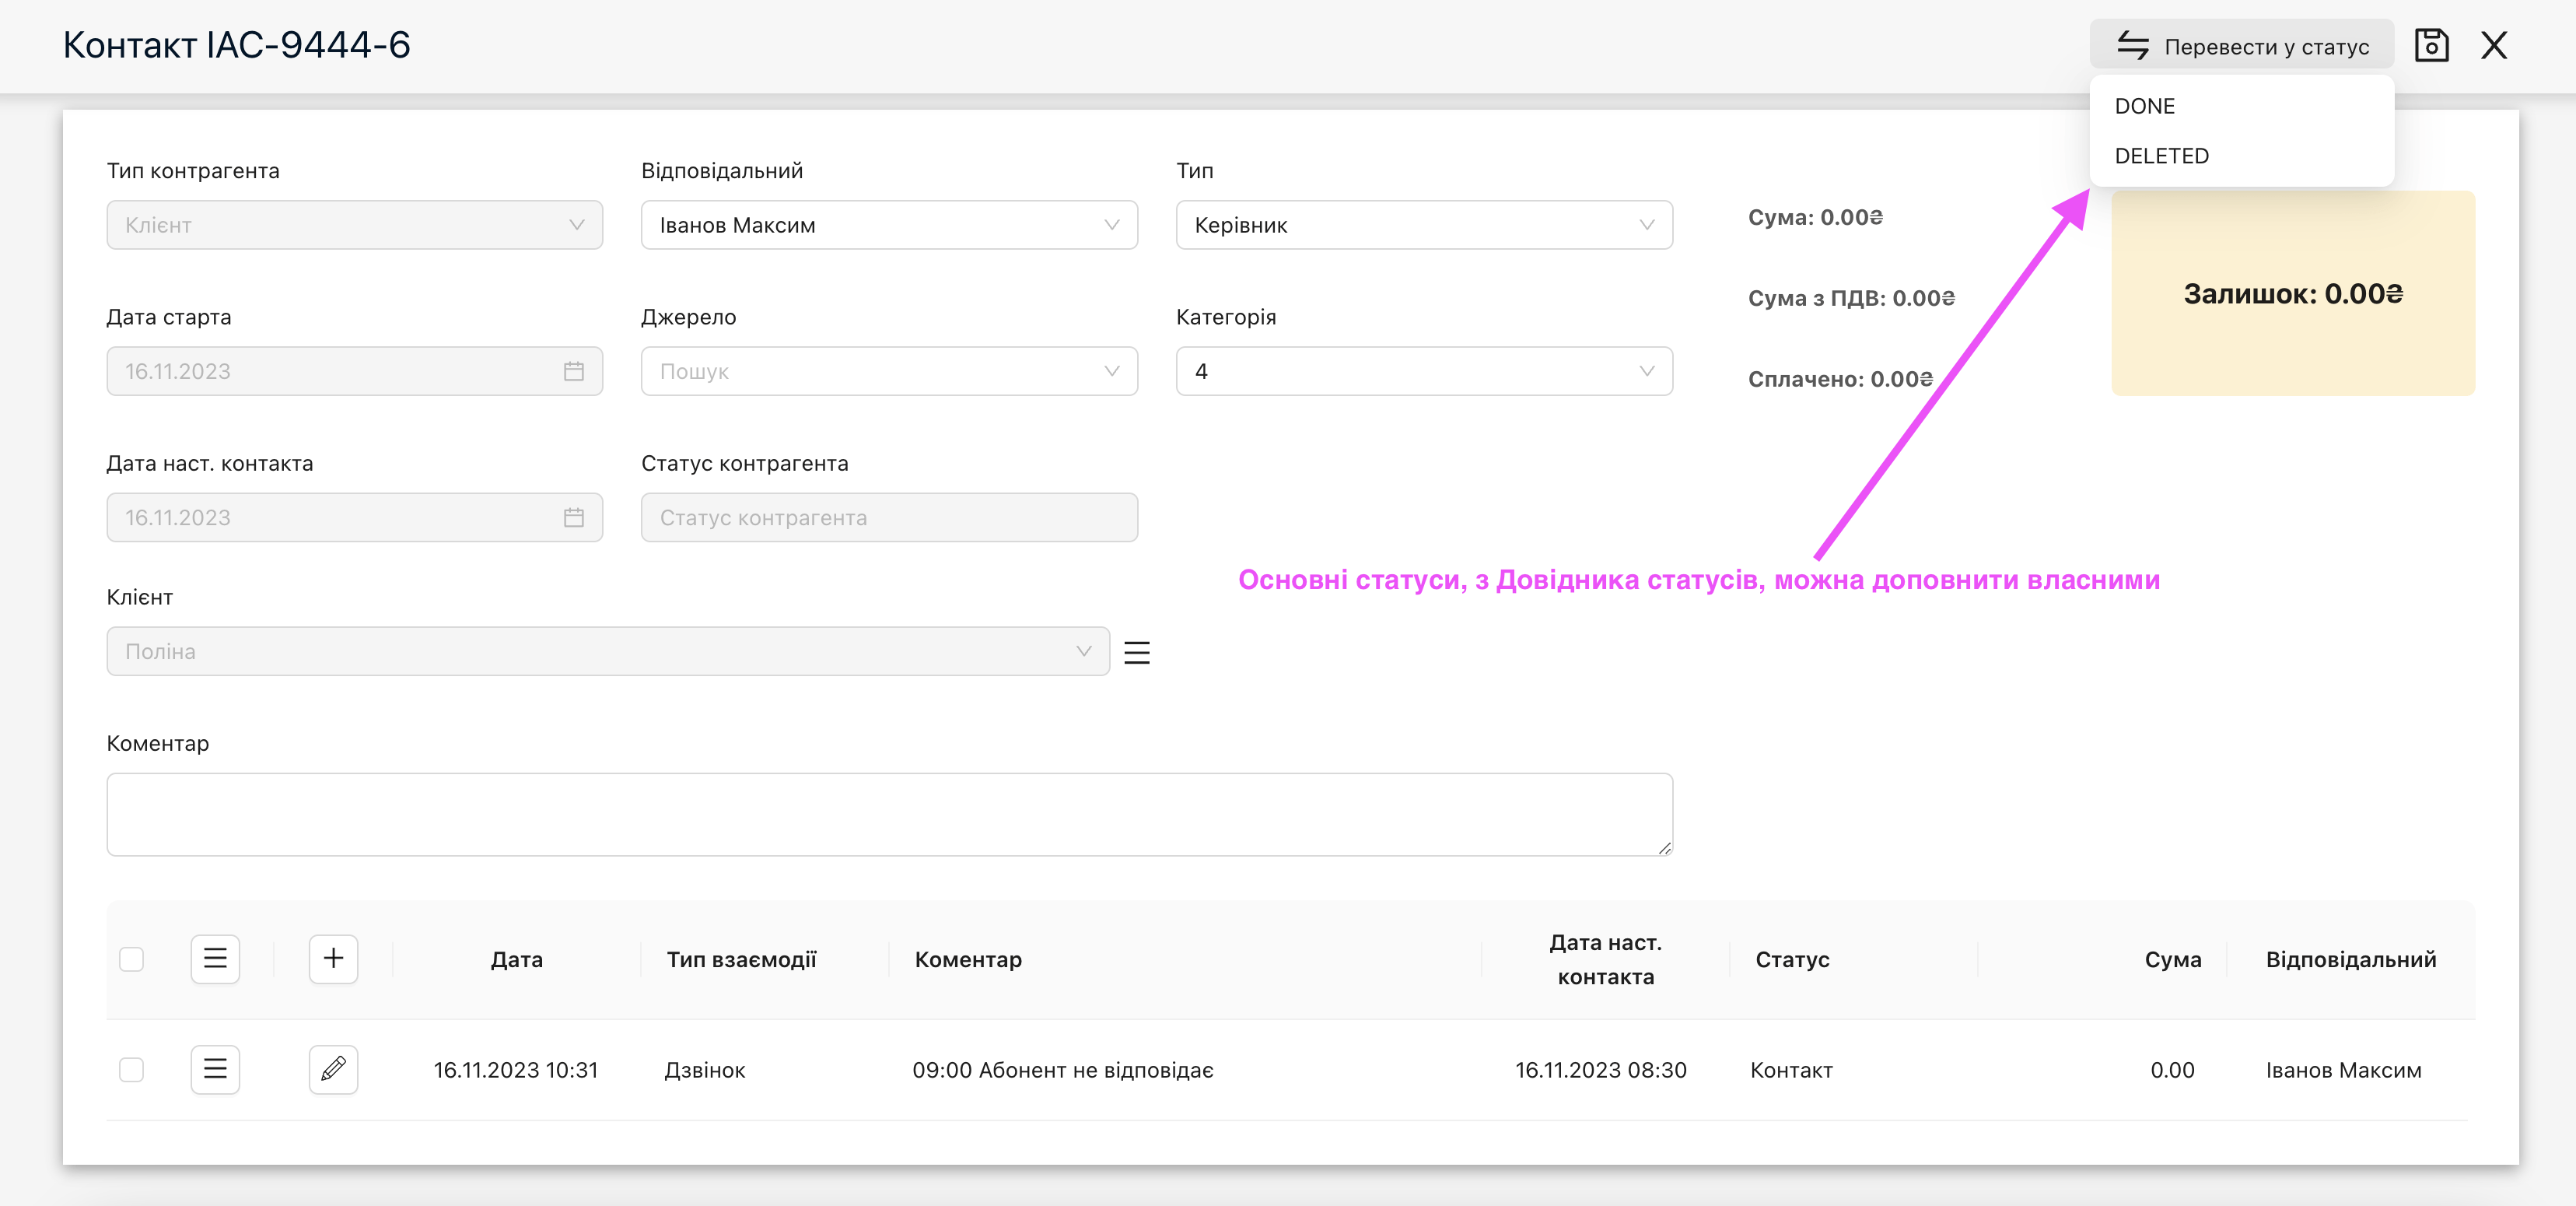
Task: Click inside the Коментар text area
Action: point(888,814)
